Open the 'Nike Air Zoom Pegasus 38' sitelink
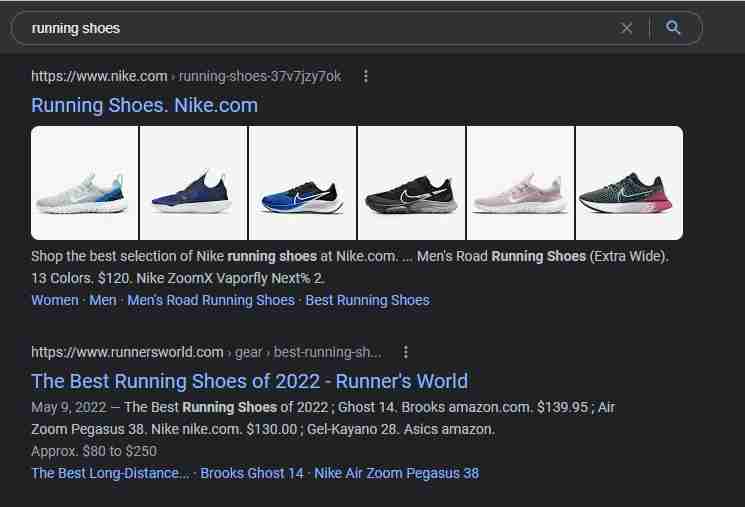Screen dimensions: 745x507 point(397,473)
